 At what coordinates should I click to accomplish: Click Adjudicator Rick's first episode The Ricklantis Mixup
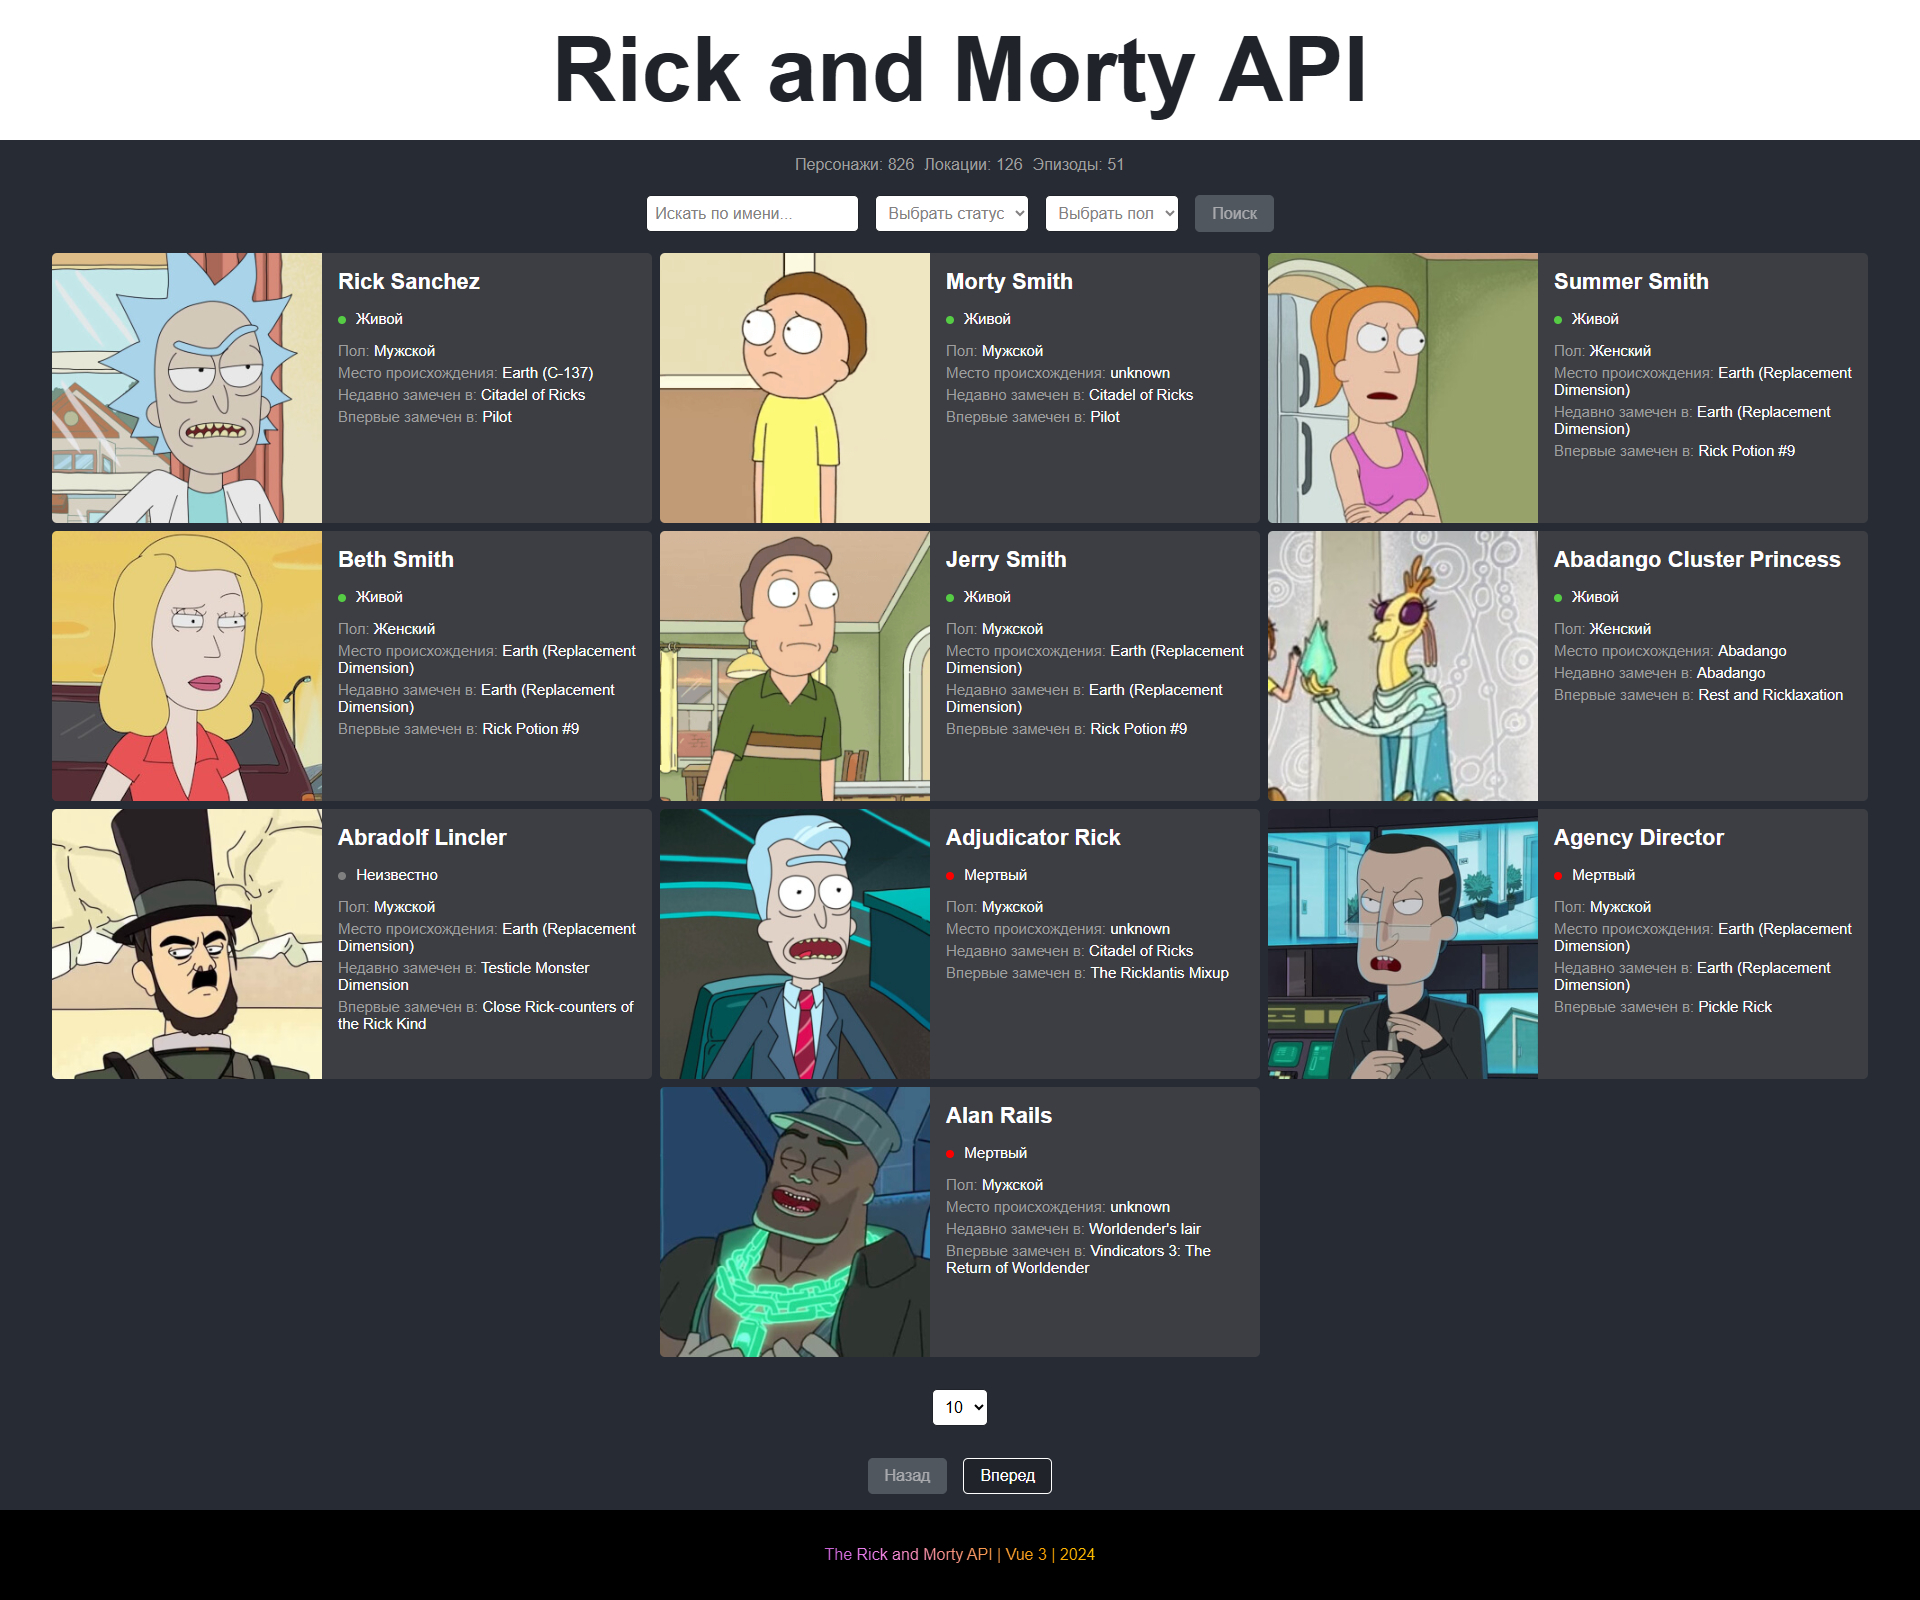click(x=1159, y=973)
